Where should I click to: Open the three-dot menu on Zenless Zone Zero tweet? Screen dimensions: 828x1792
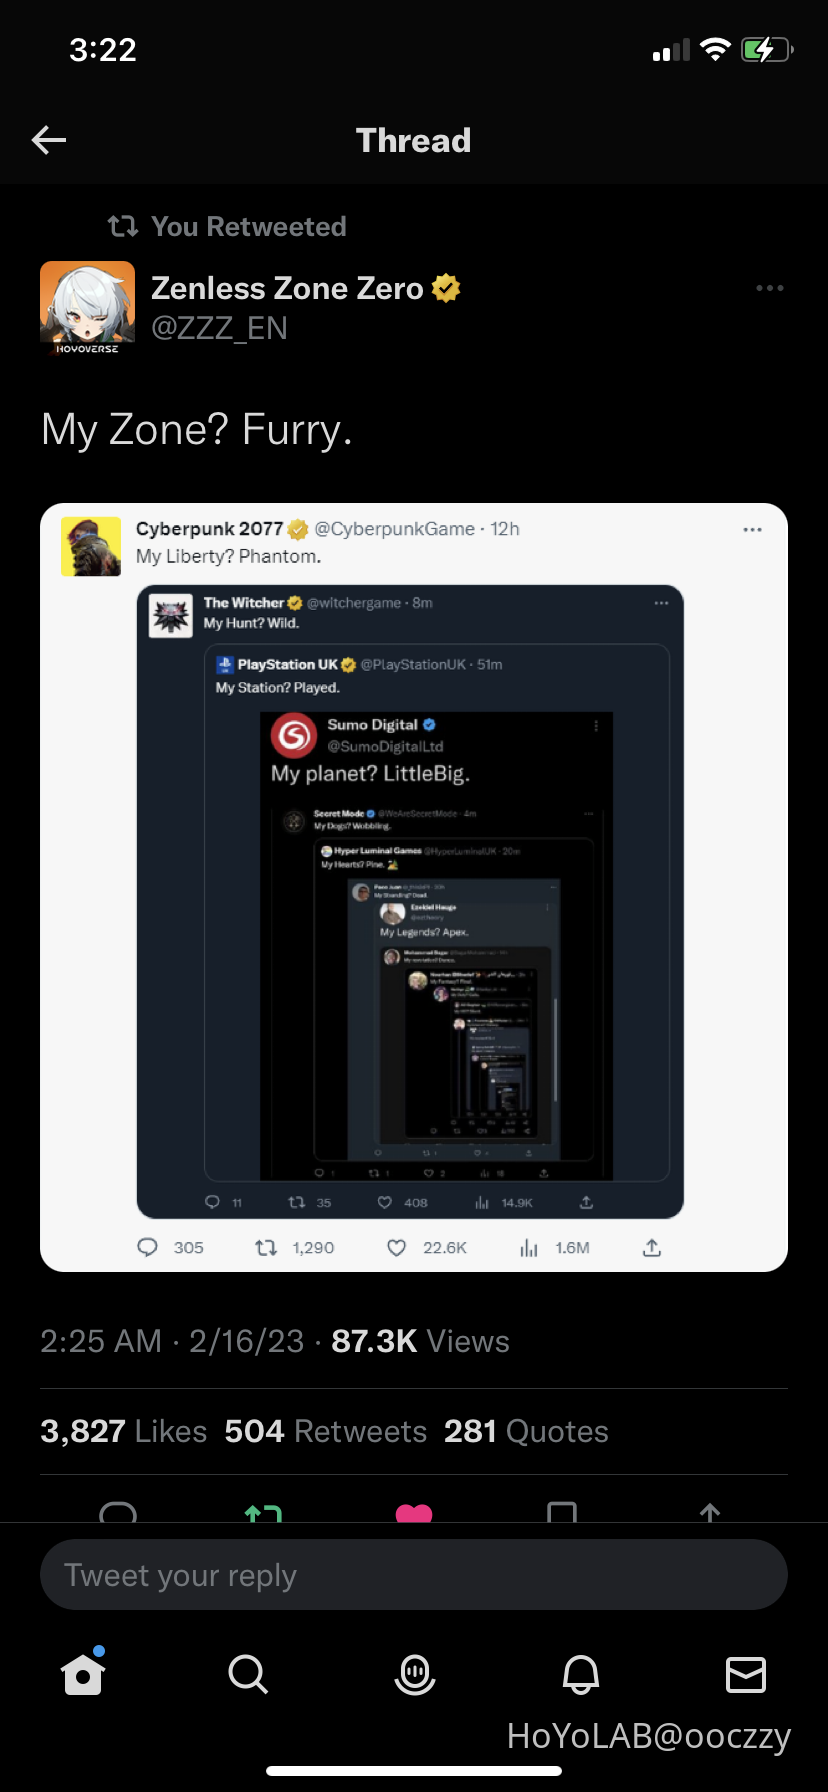point(770,288)
